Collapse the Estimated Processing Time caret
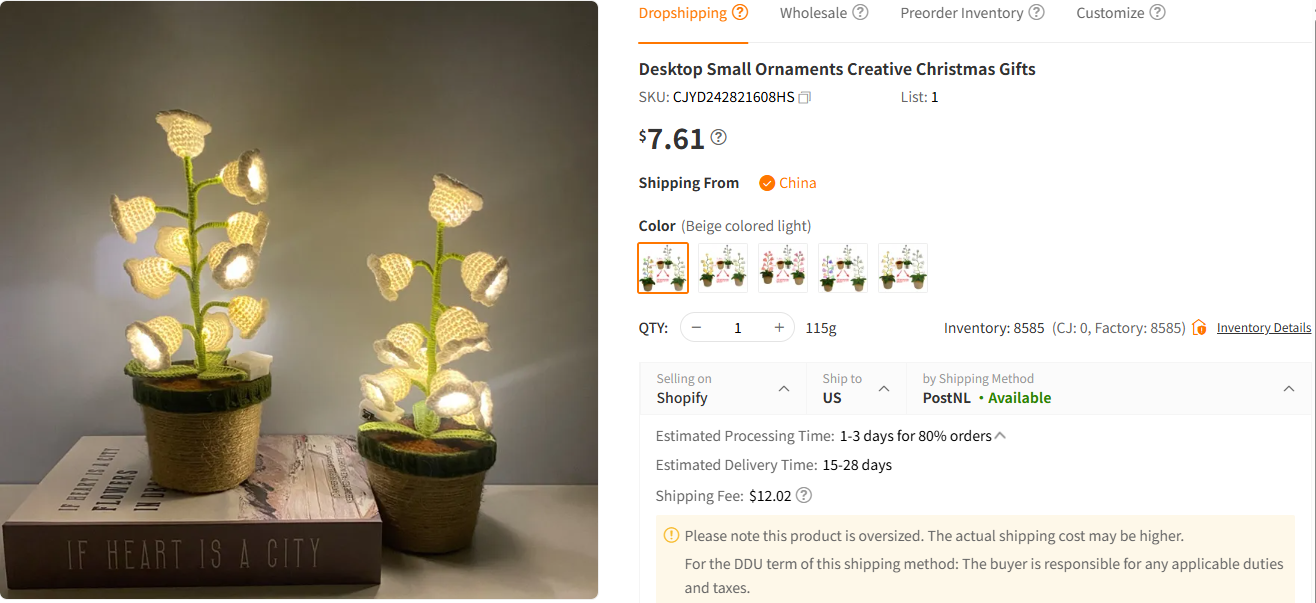 click(x=1000, y=434)
